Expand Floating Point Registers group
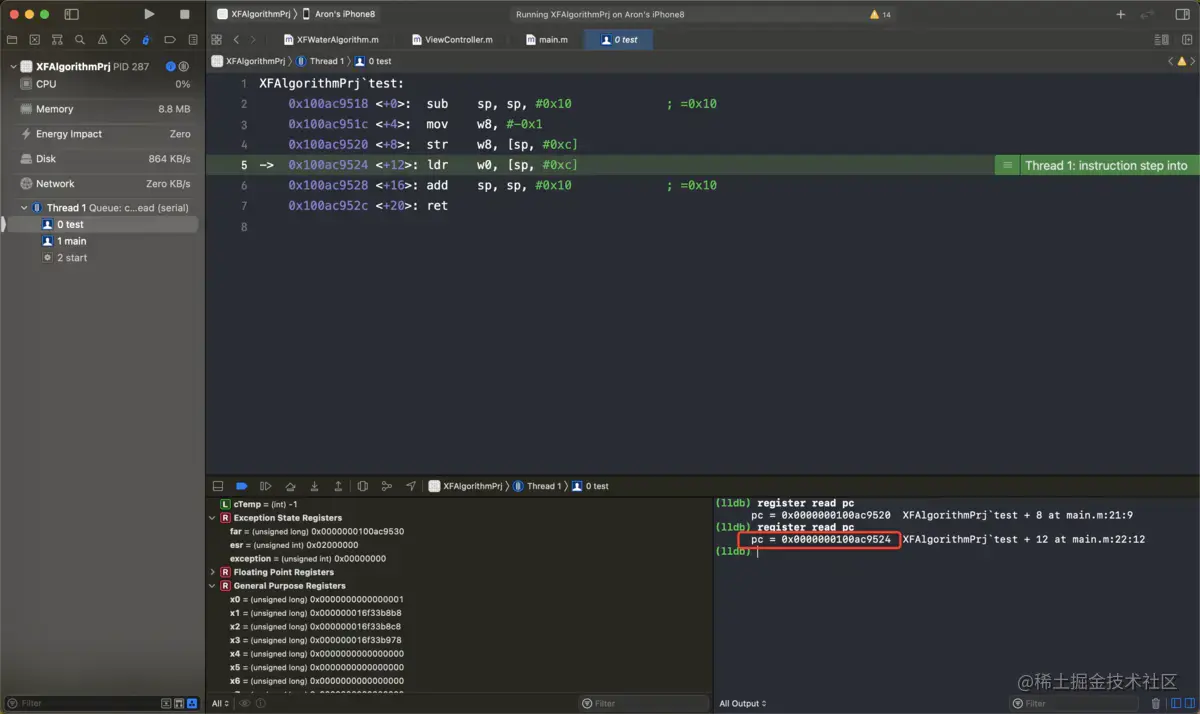 click(212, 572)
